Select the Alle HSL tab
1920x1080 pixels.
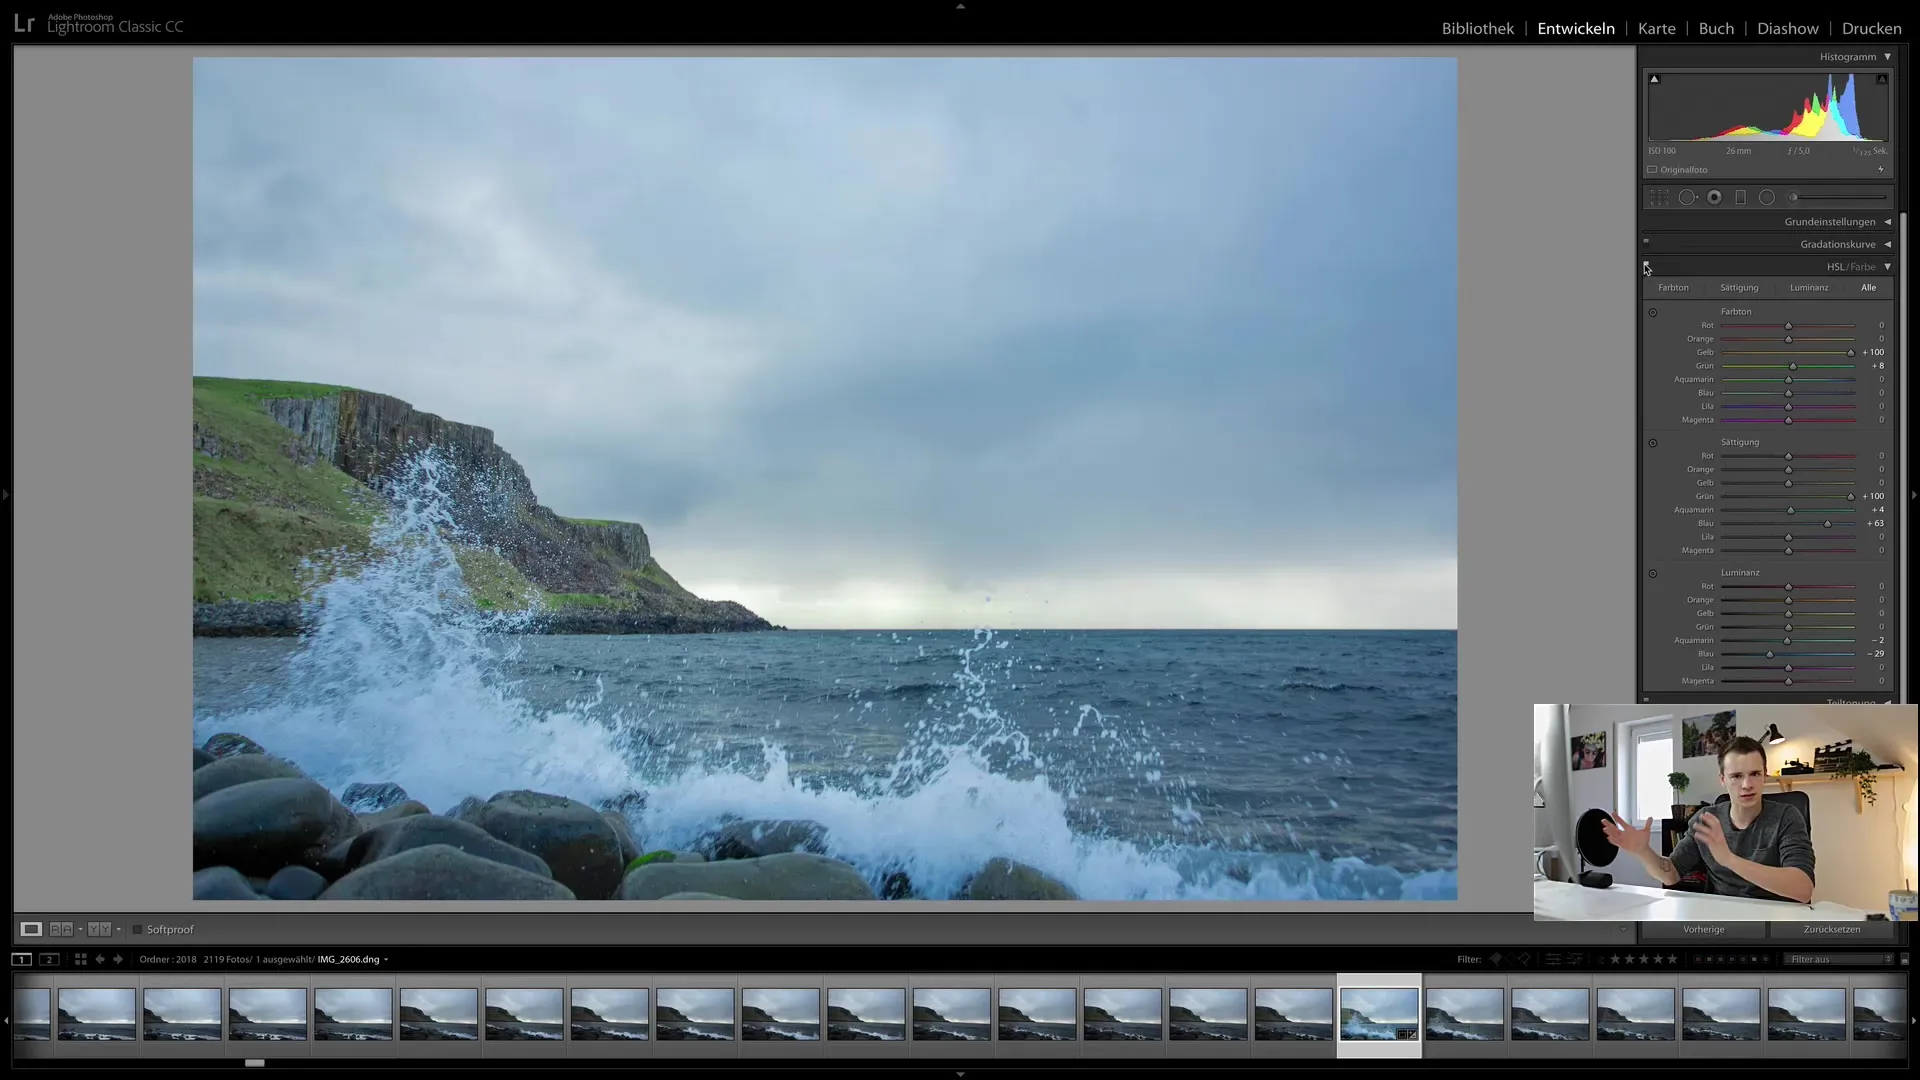1868,288
